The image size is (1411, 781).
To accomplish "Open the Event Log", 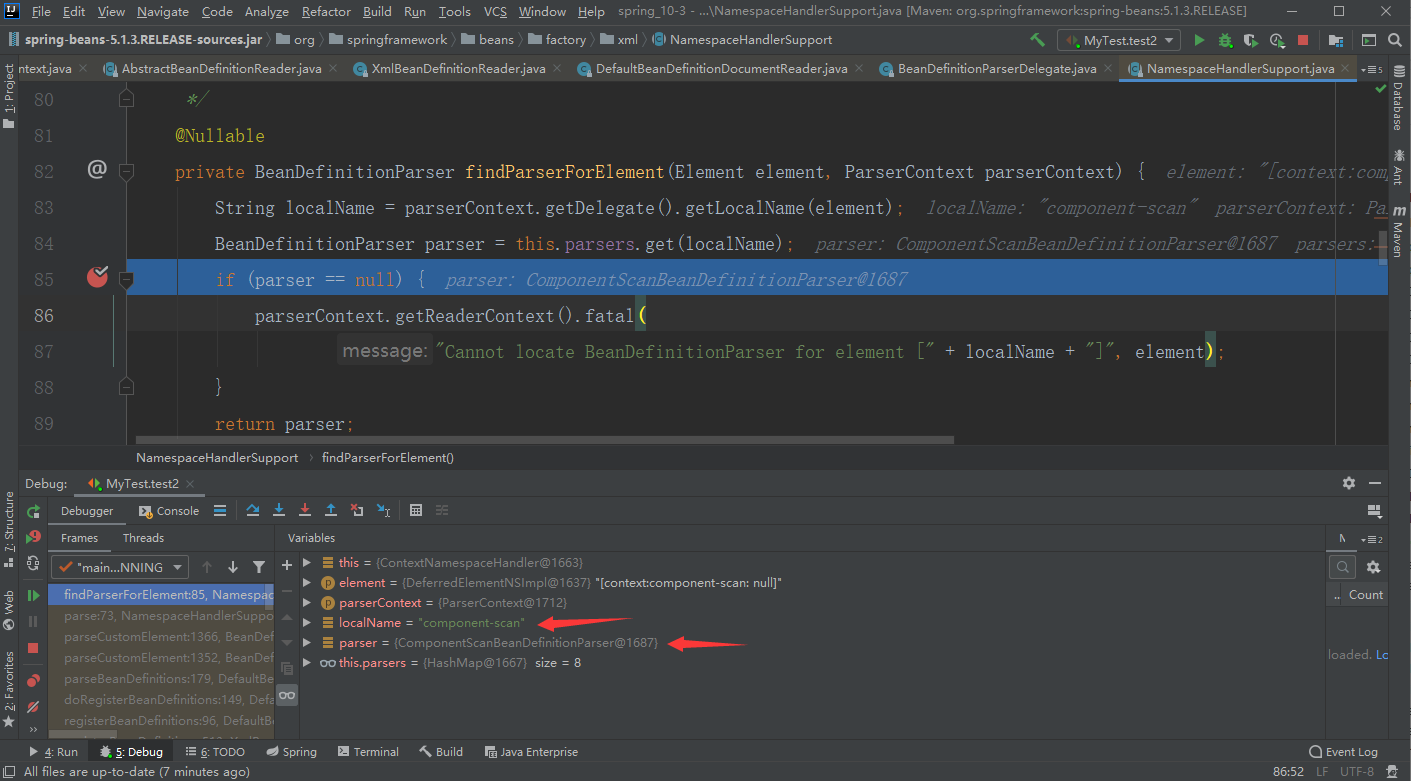I will tap(1343, 752).
